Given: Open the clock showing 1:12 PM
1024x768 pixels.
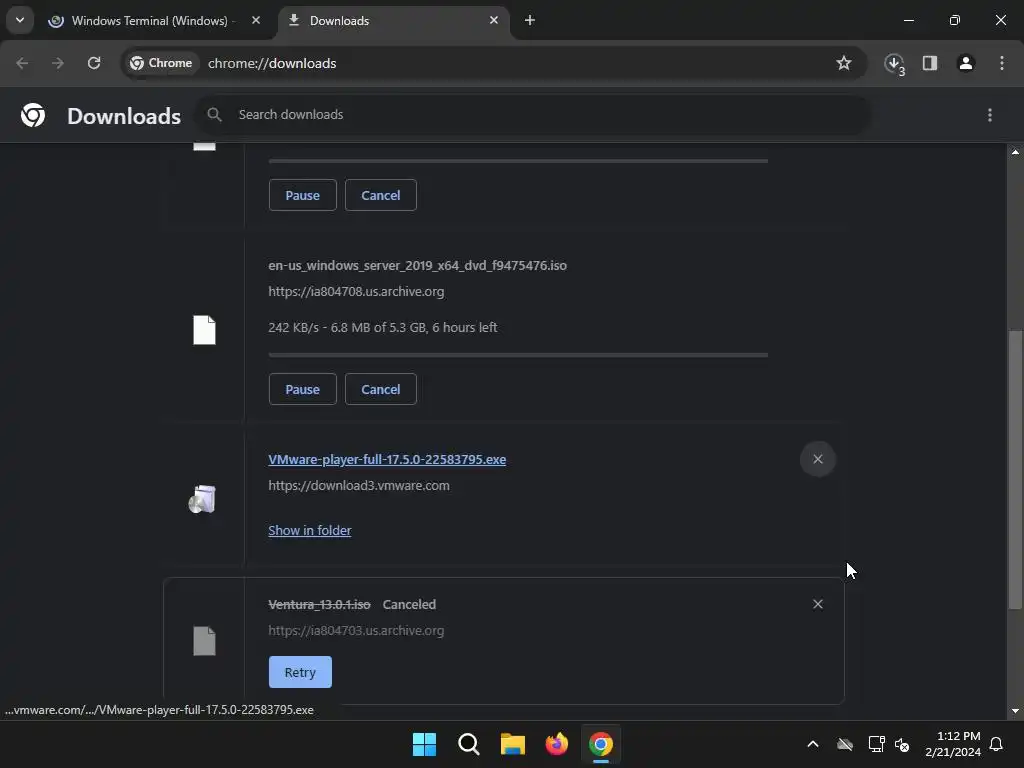Looking at the screenshot, I should tap(953, 744).
